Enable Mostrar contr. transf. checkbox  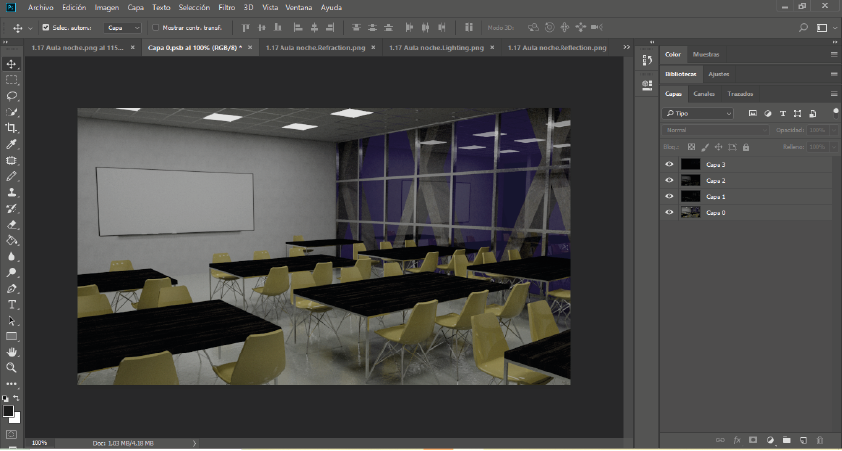coord(156,27)
